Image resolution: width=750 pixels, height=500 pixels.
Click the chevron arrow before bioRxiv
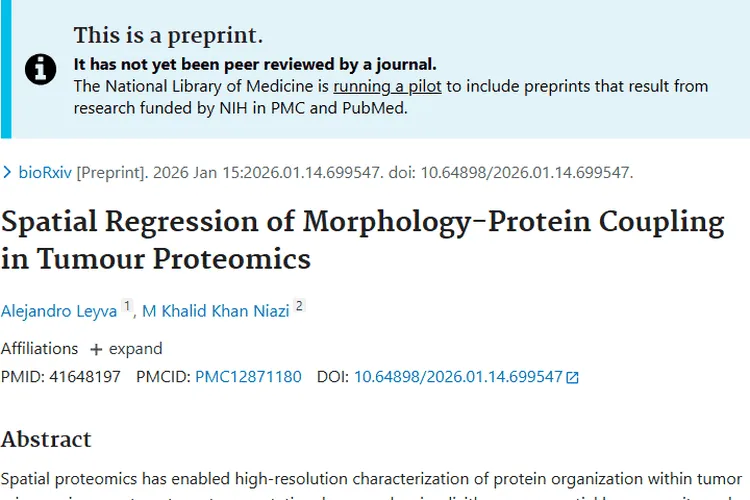(8, 172)
